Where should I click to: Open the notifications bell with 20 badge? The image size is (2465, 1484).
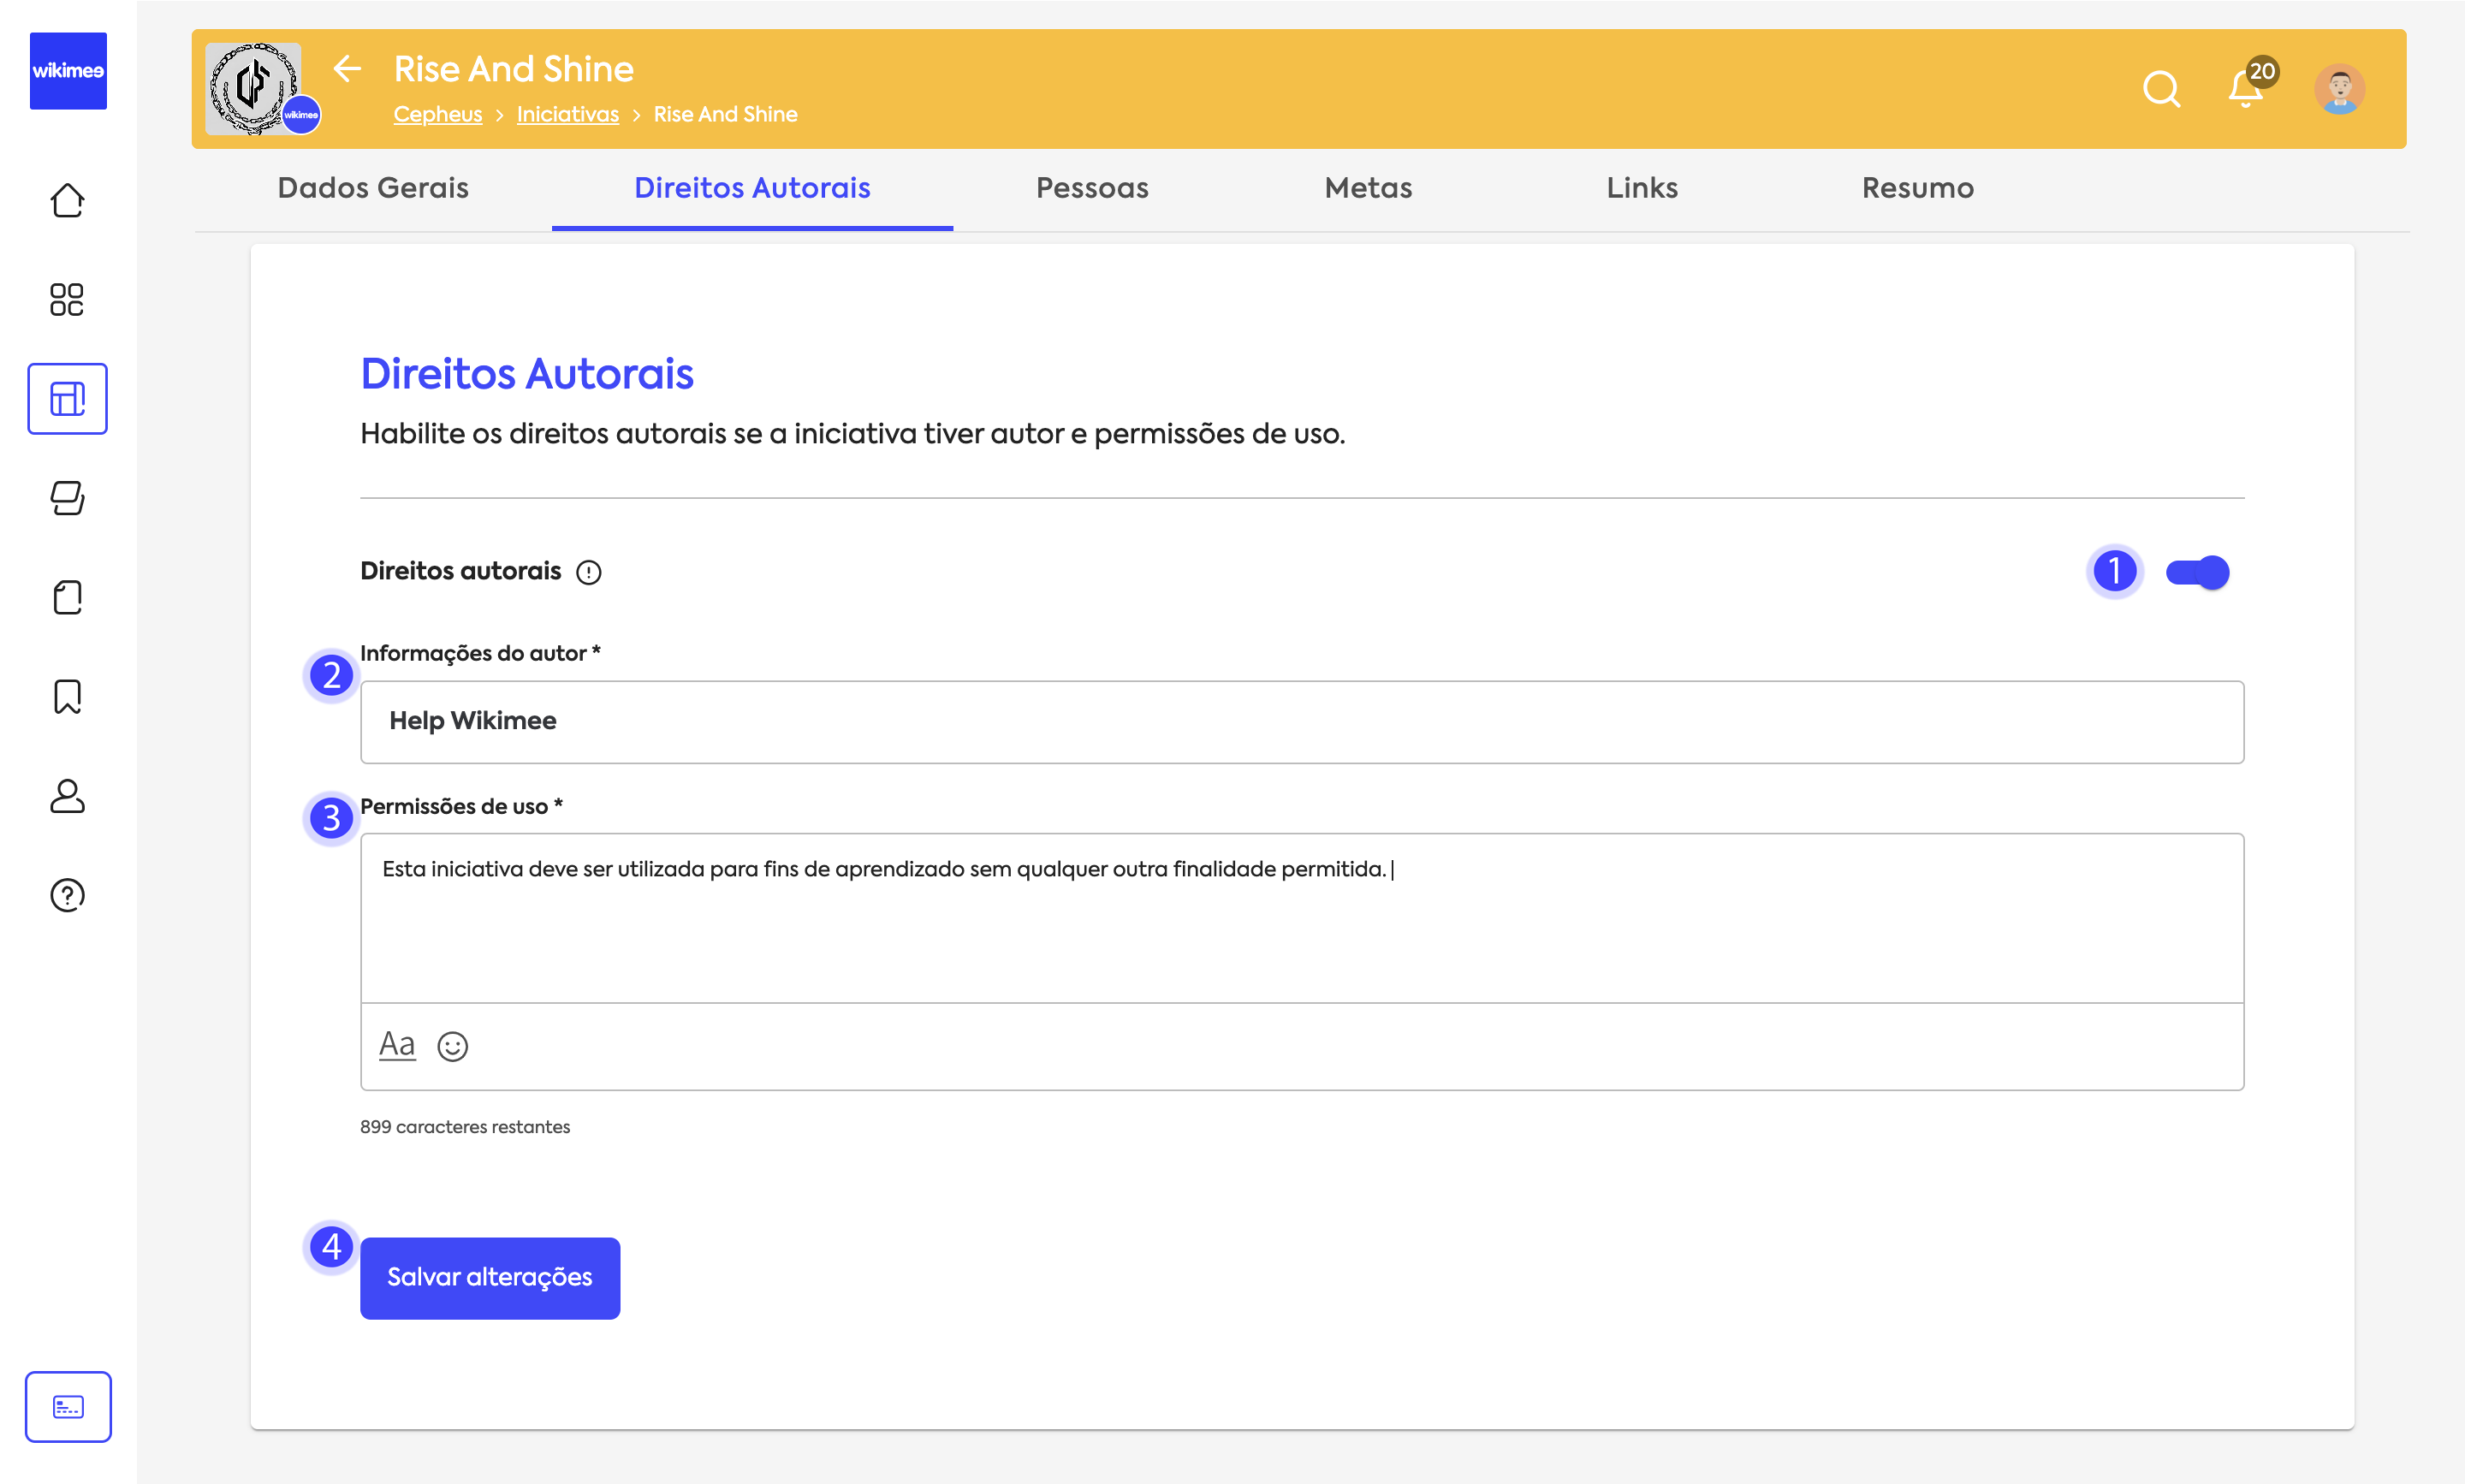[x=2246, y=89]
